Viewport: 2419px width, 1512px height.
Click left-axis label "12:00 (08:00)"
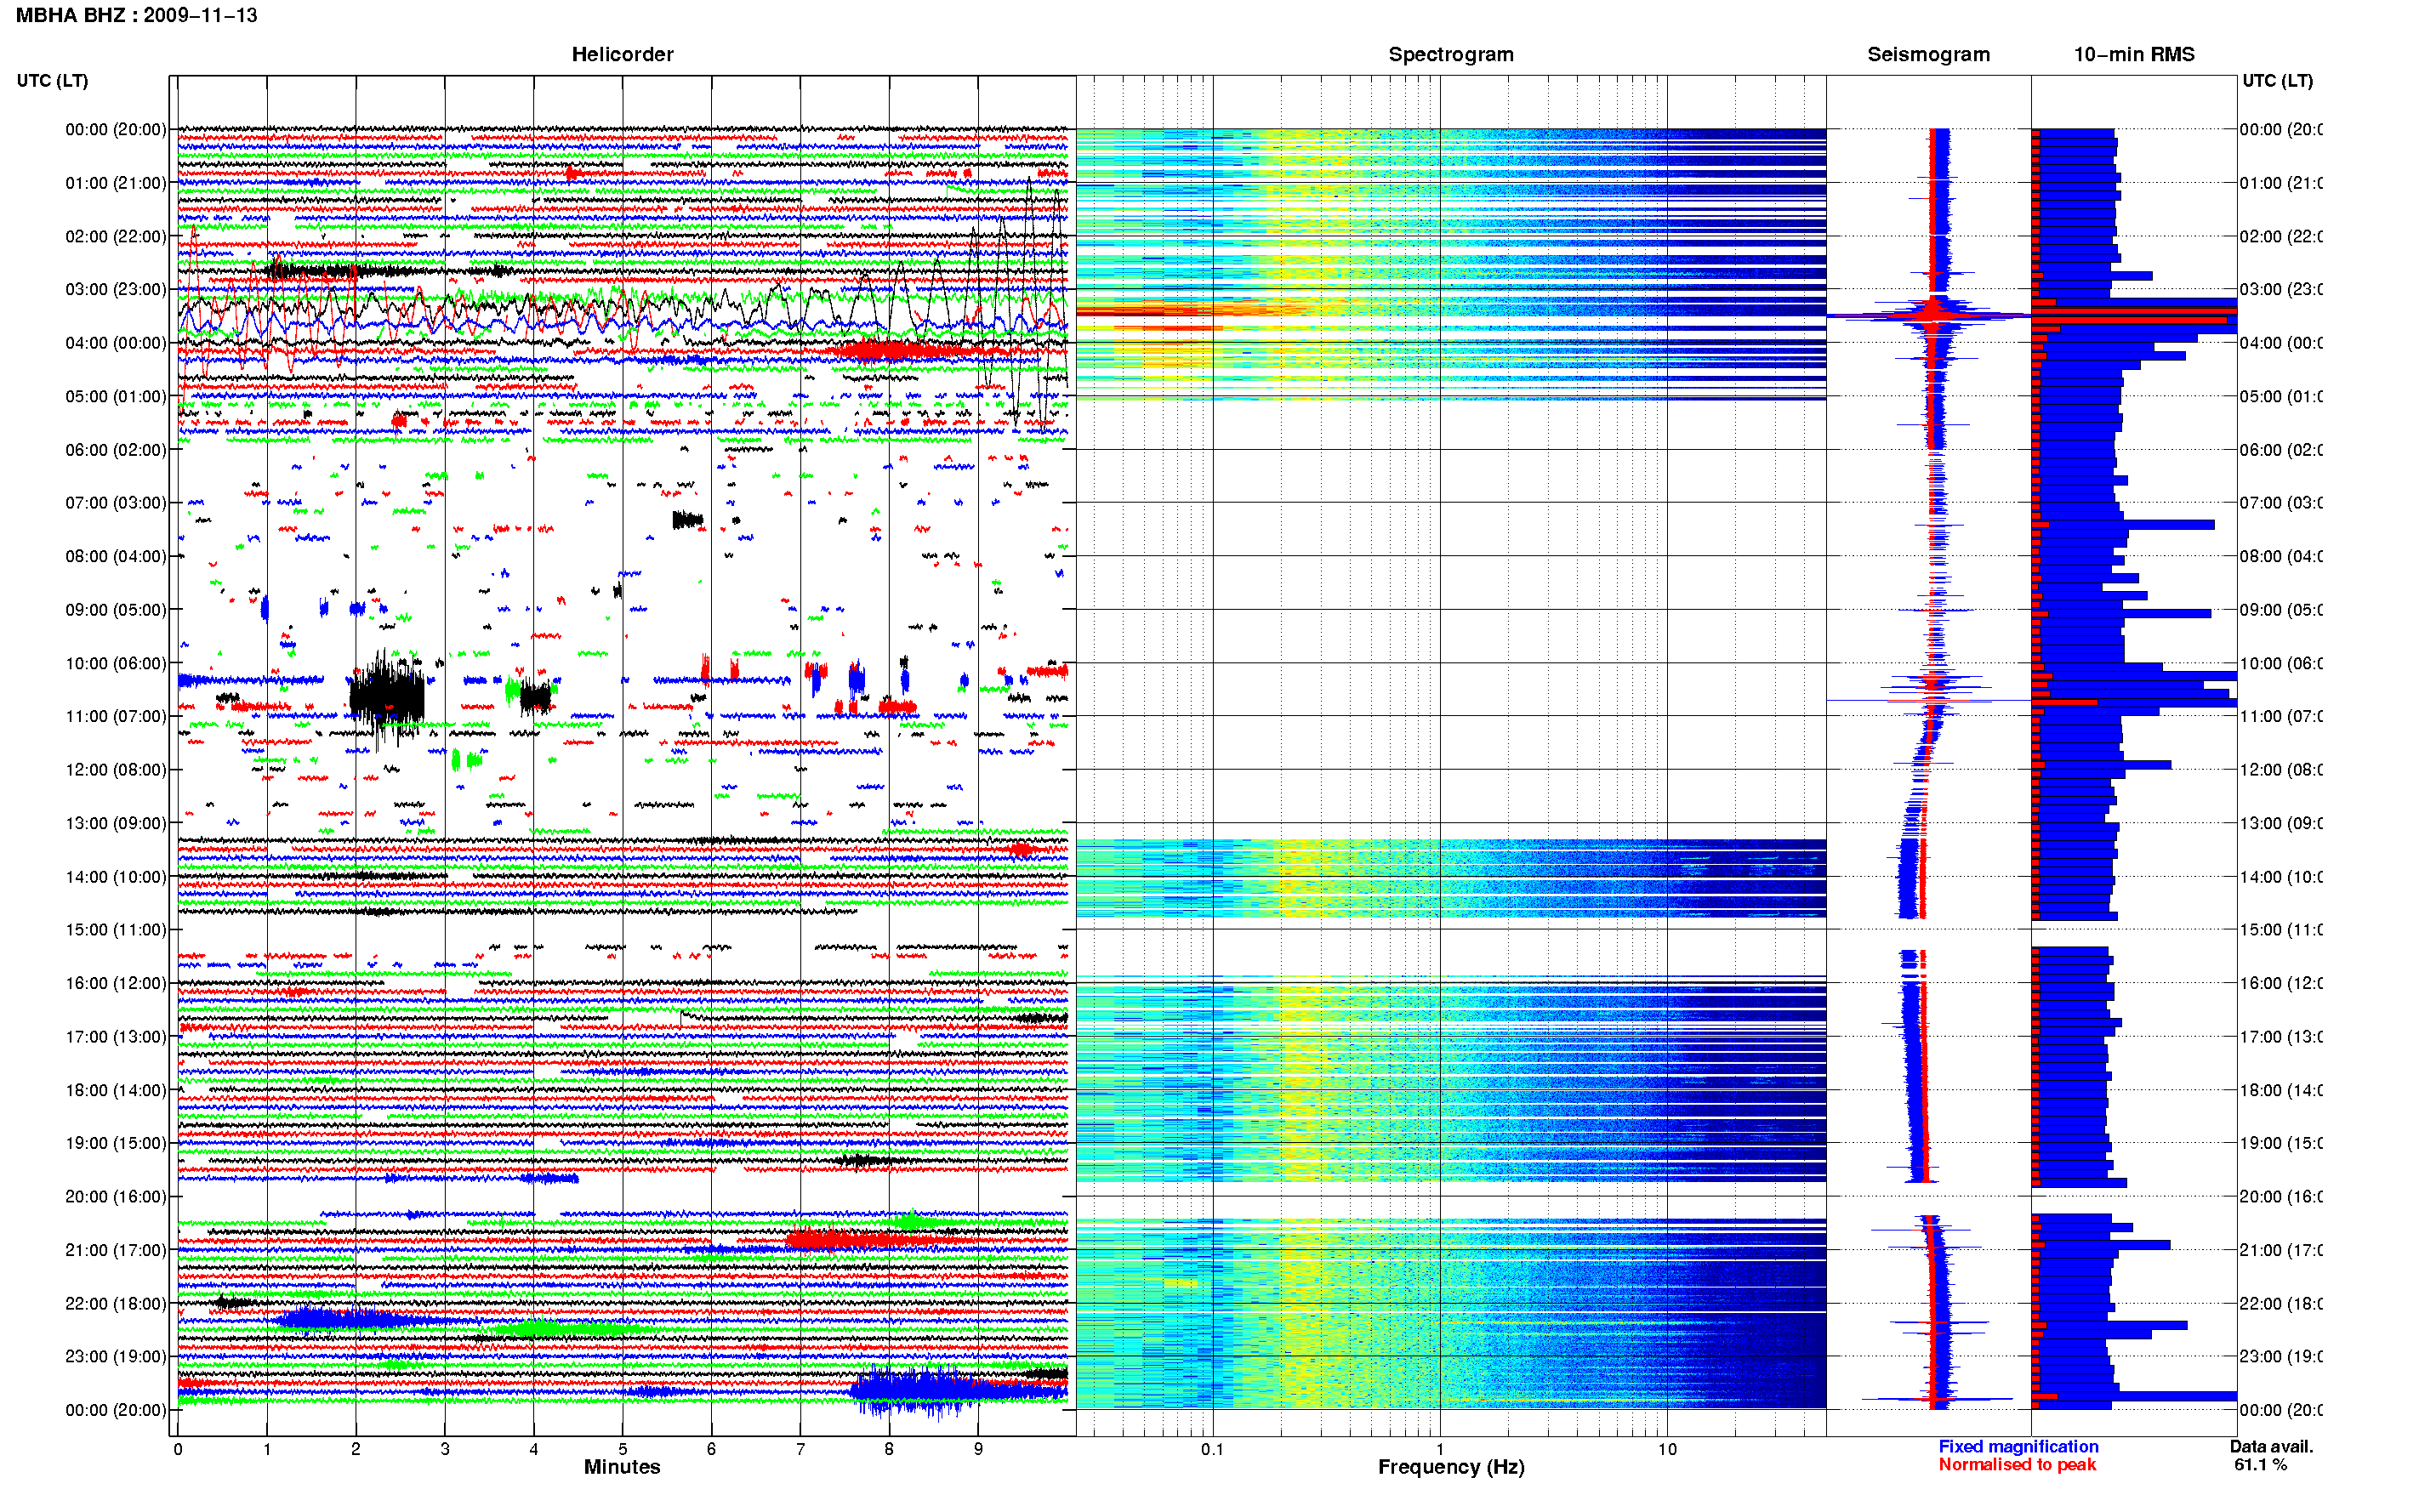coord(116,769)
